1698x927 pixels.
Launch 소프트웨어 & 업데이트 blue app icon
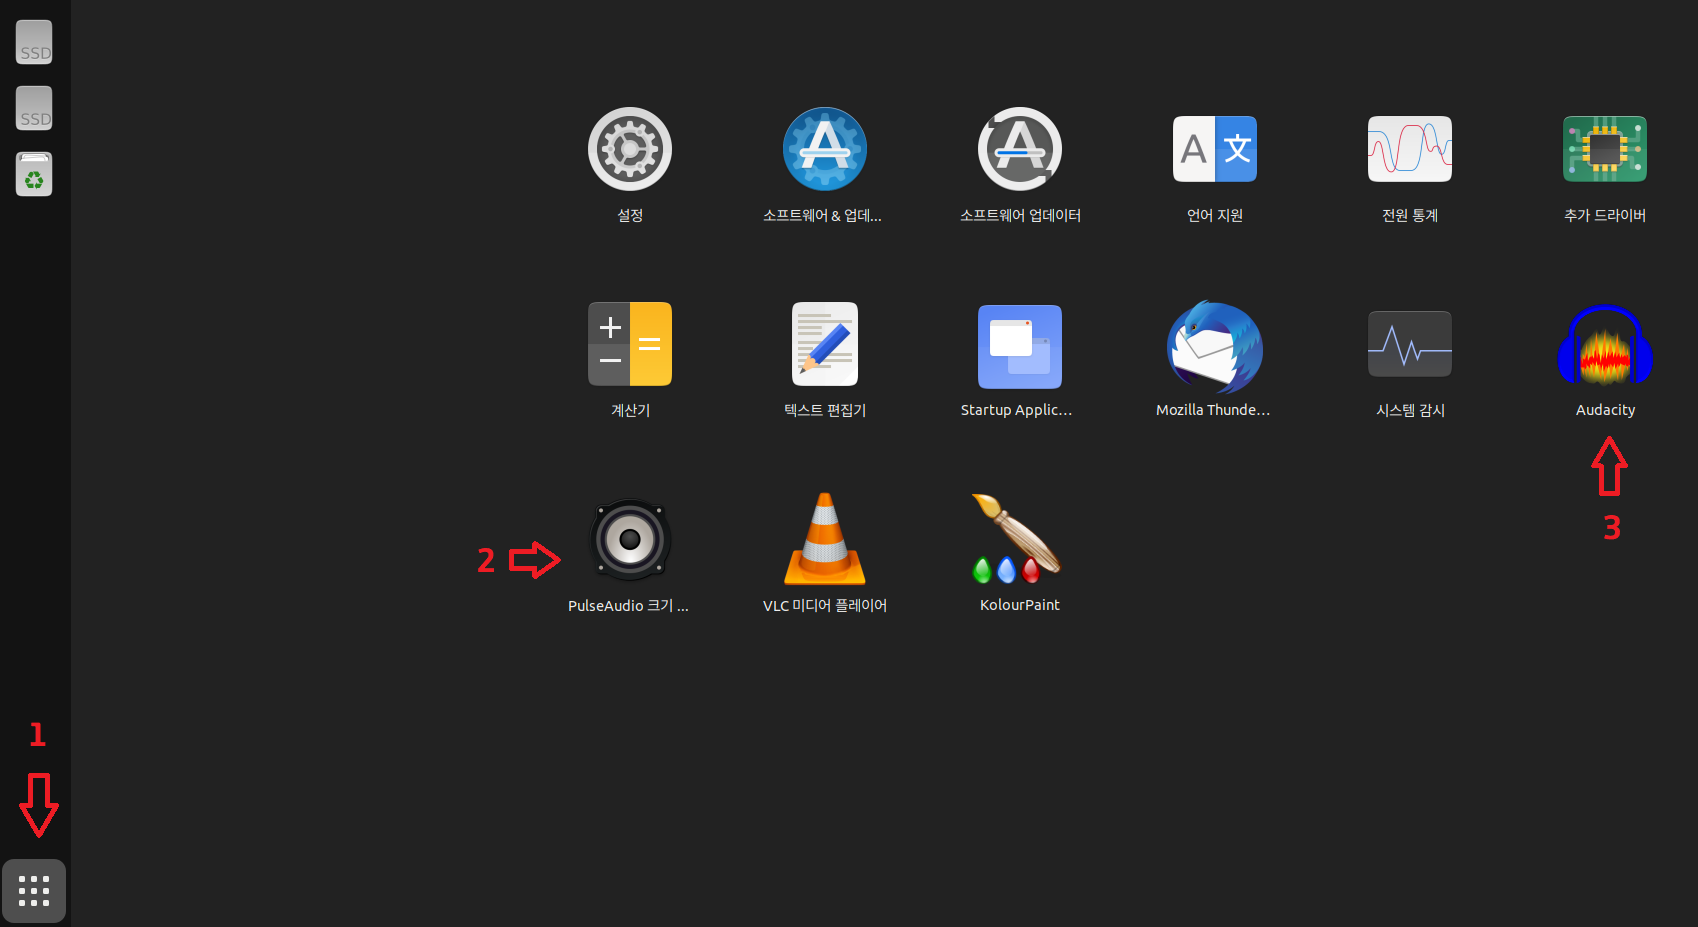825,149
